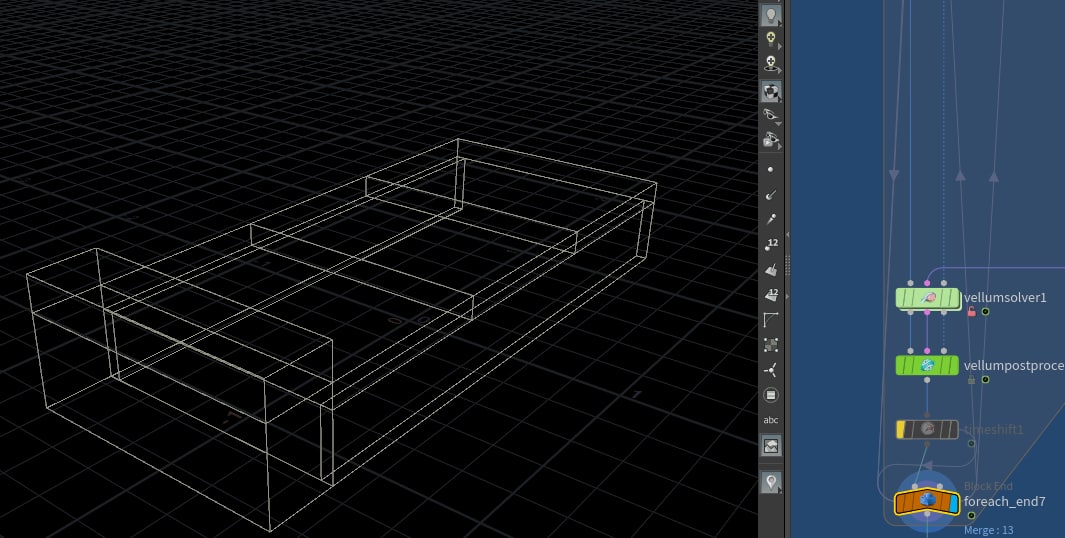Toggle yellow bypass flag on timeshift1

click(x=901, y=429)
